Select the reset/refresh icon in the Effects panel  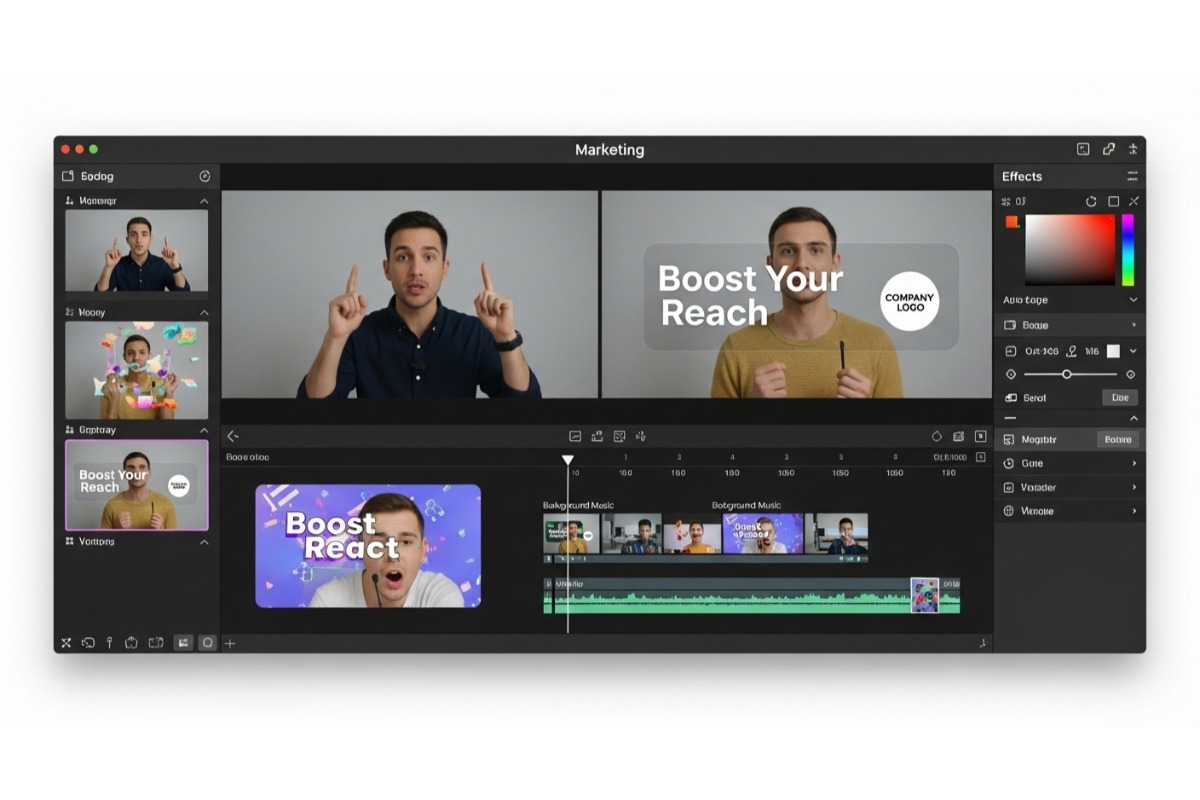pyautogui.click(x=1092, y=201)
